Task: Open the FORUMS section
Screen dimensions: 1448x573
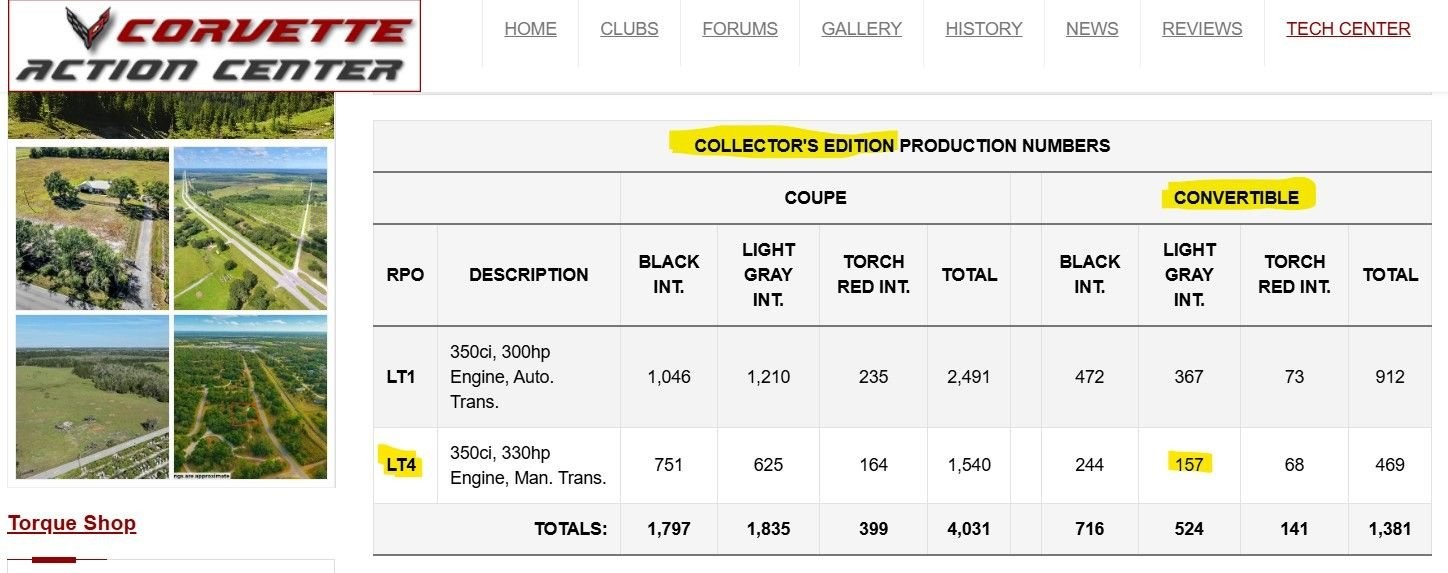Action: [x=739, y=29]
